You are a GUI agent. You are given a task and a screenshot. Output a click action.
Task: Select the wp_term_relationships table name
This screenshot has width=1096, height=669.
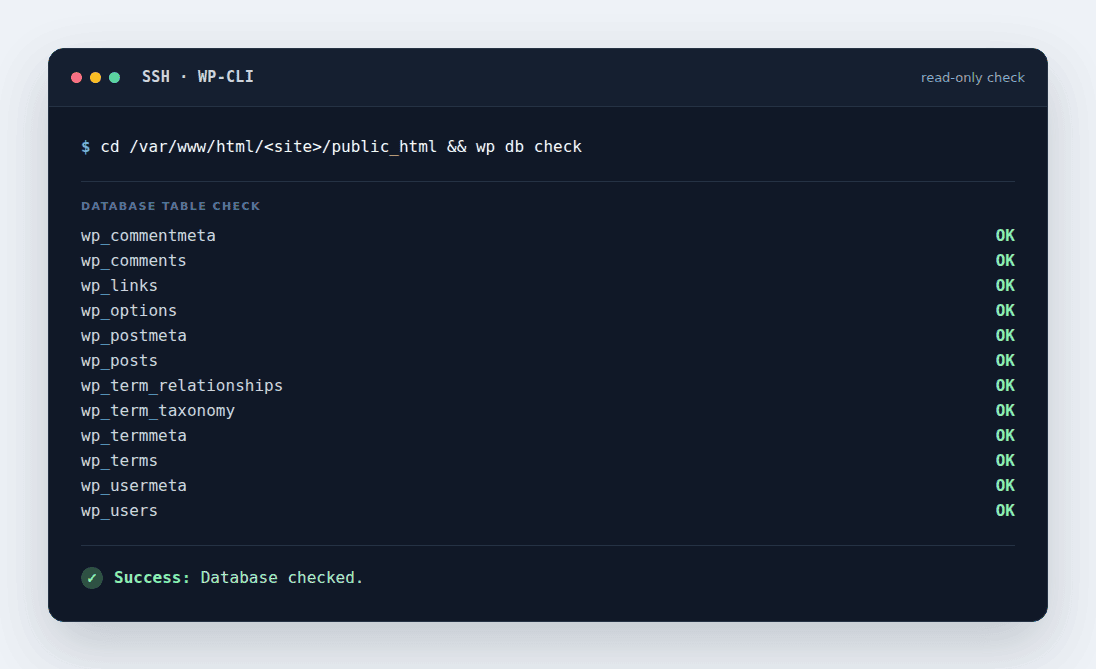[x=182, y=386]
